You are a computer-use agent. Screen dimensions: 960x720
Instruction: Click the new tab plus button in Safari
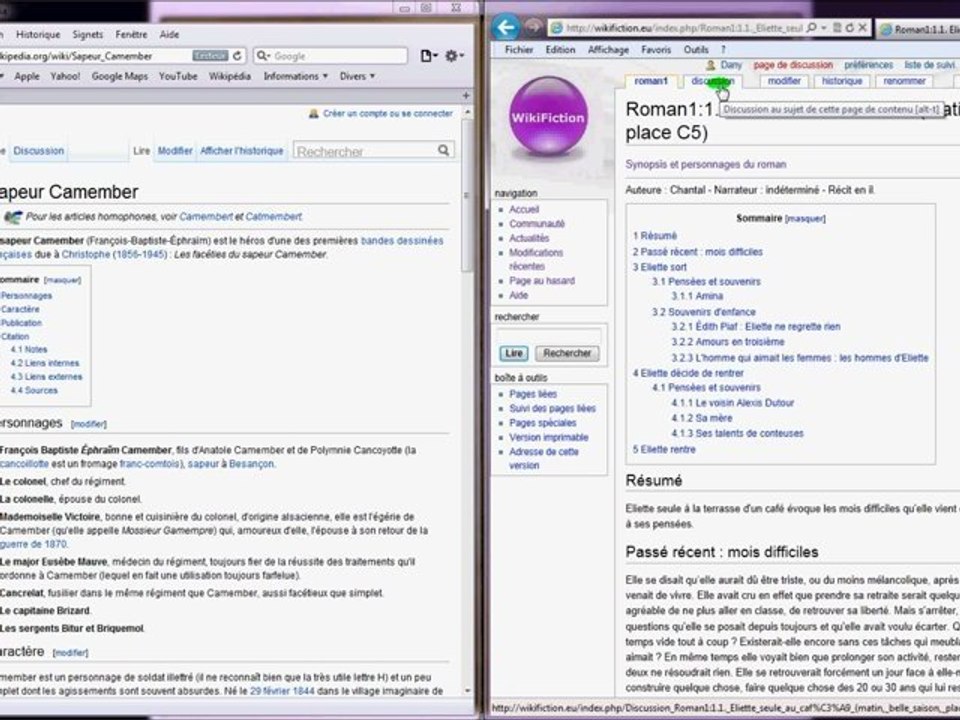tap(466, 96)
